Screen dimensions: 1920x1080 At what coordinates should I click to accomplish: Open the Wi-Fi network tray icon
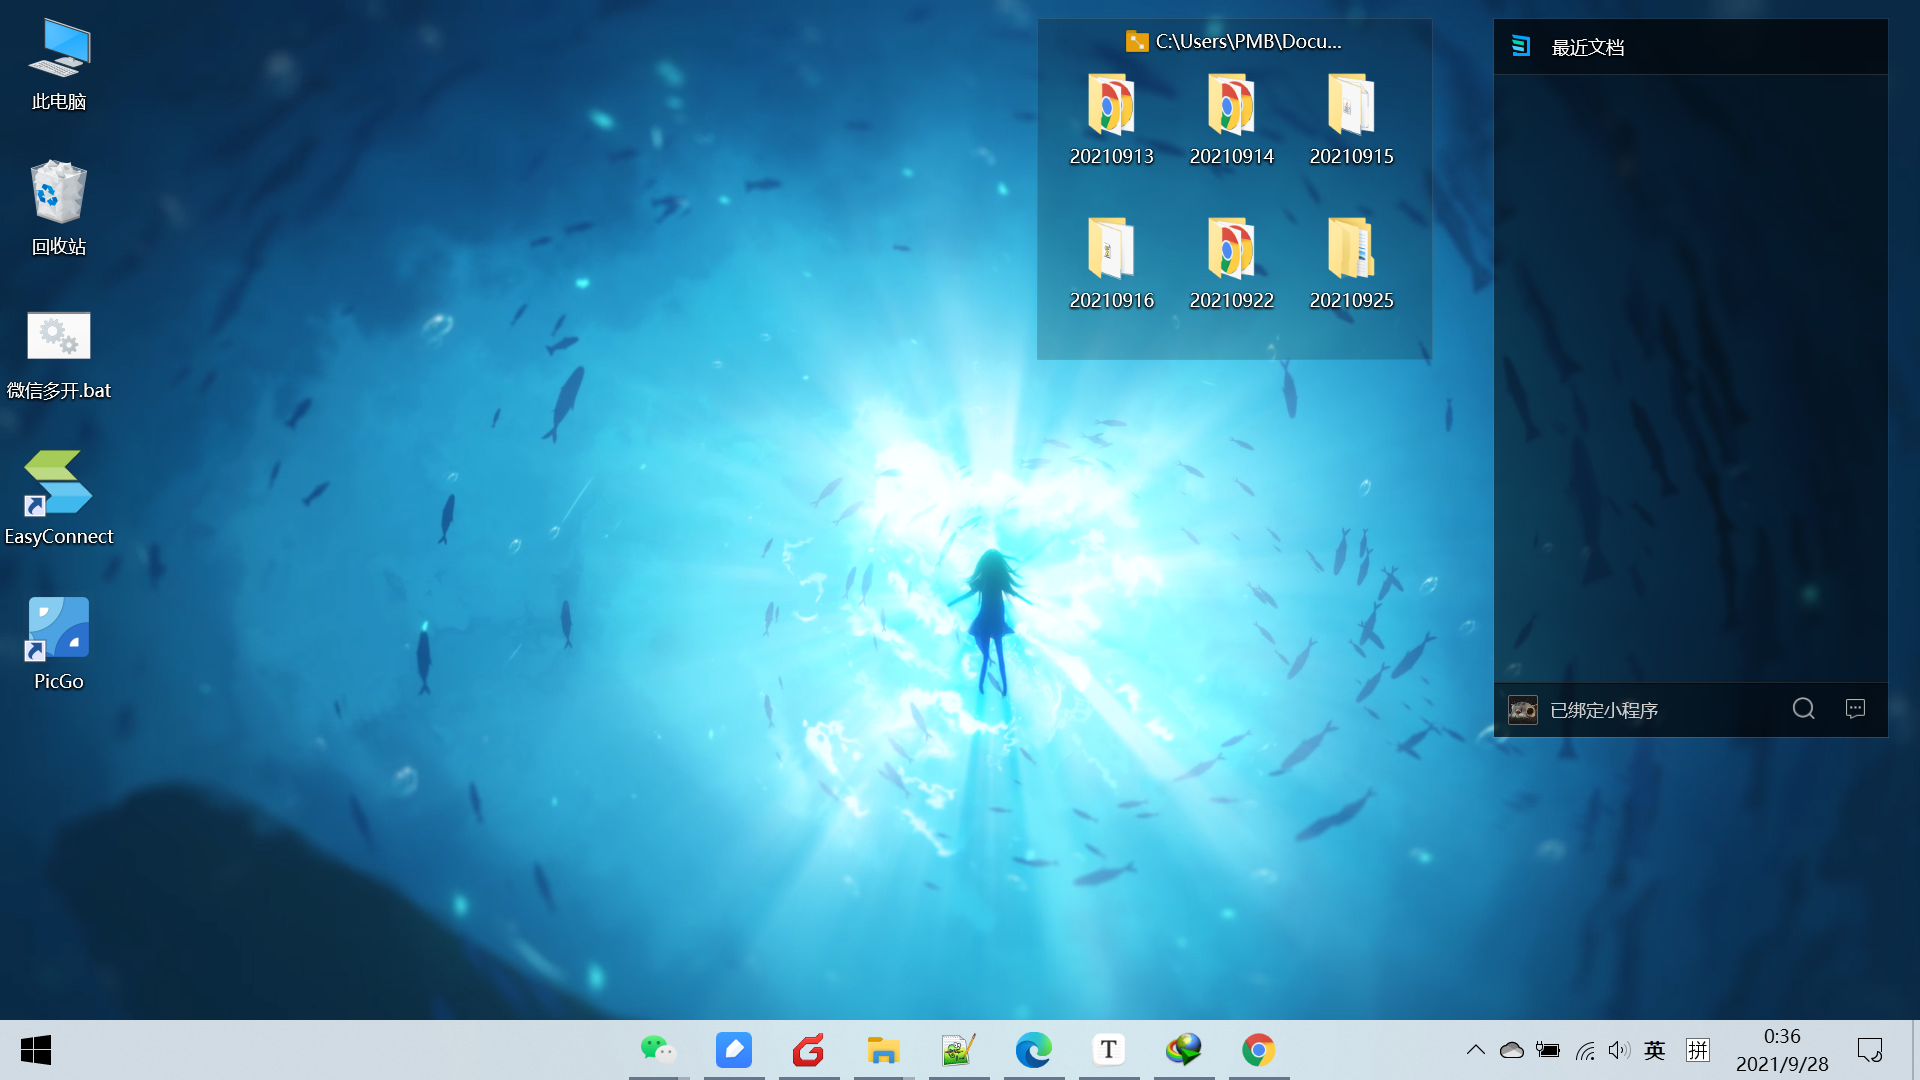click(x=1585, y=1050)
